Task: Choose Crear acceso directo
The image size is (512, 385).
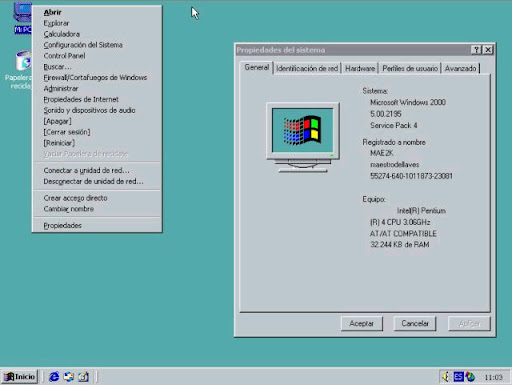Action: point(97,198)
